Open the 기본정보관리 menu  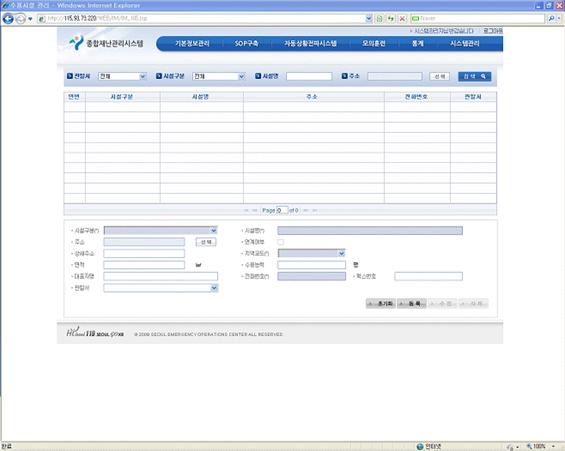click(192, 44)
